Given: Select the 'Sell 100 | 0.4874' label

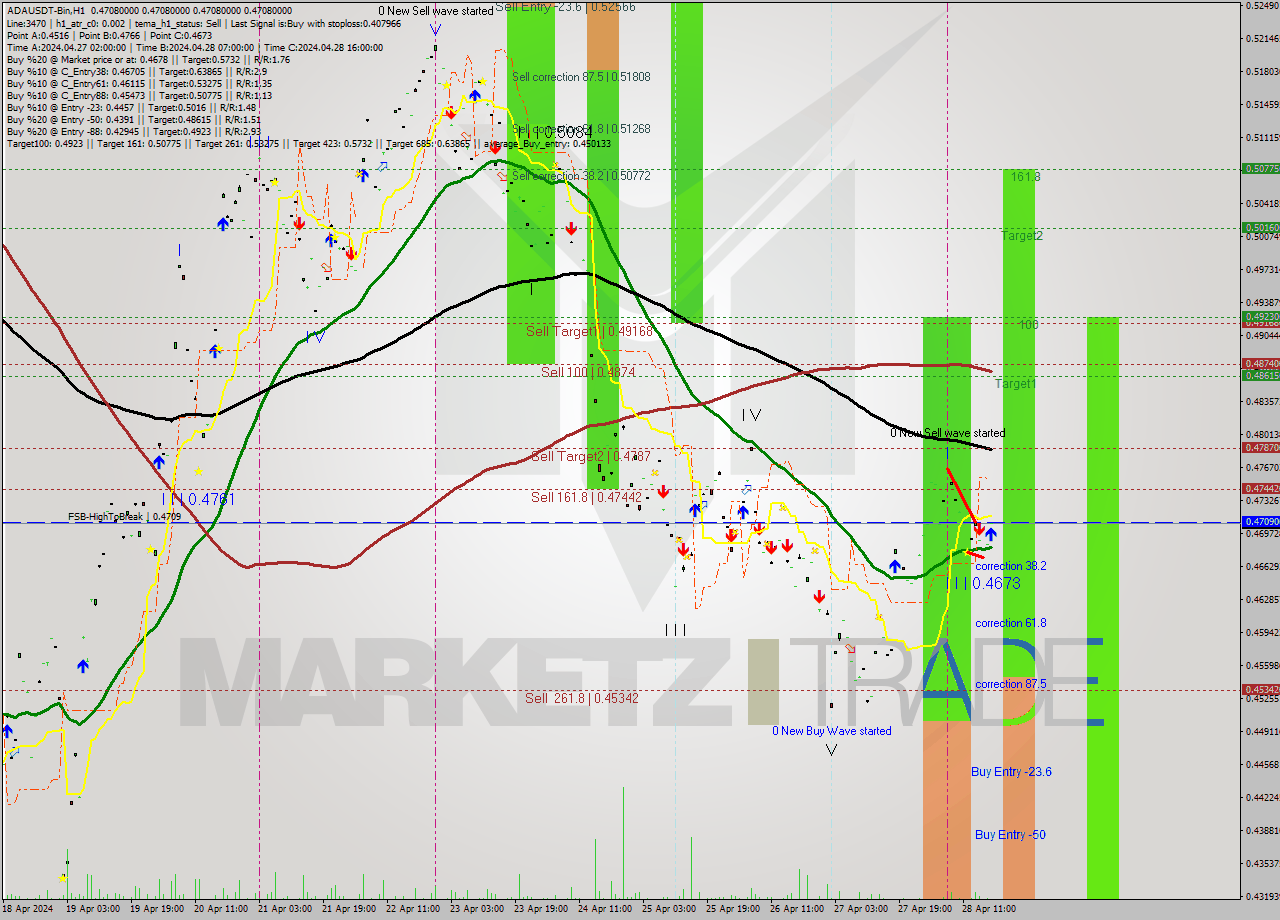Looking at the screenshot, I should (588, 372).
